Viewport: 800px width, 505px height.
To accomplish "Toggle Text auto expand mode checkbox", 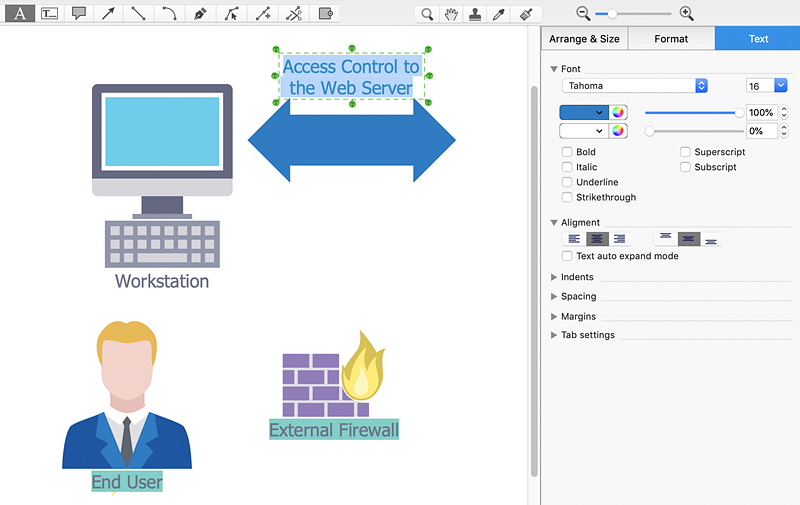I will pyautogui.click(x=567, y=256).
